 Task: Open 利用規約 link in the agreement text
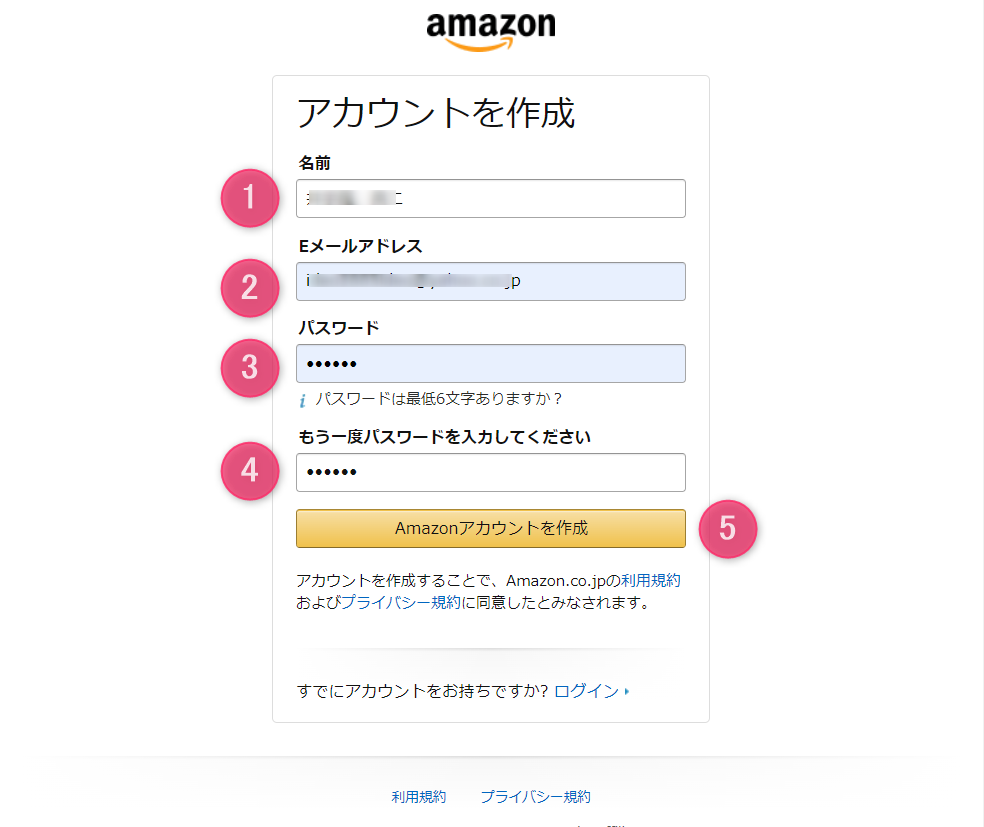[651, 581]
